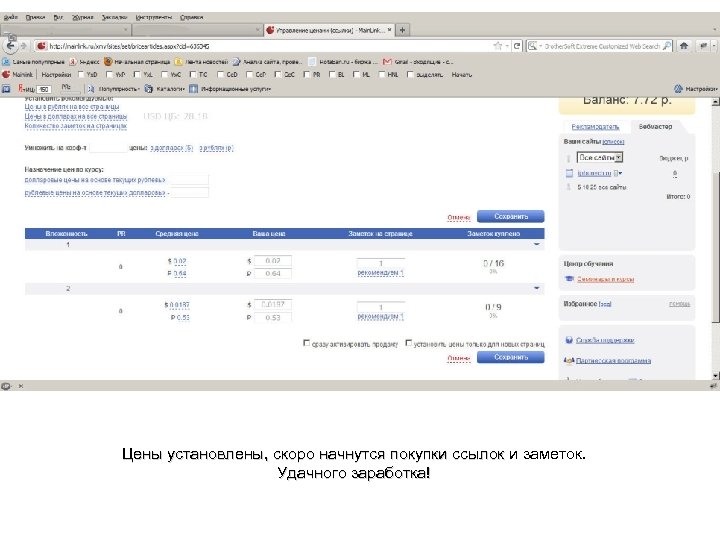Viewport: 720px width, 540px height.
Task: Toggle the YaD checkbox
Action: pyautogui.click(x=81, y=74)
